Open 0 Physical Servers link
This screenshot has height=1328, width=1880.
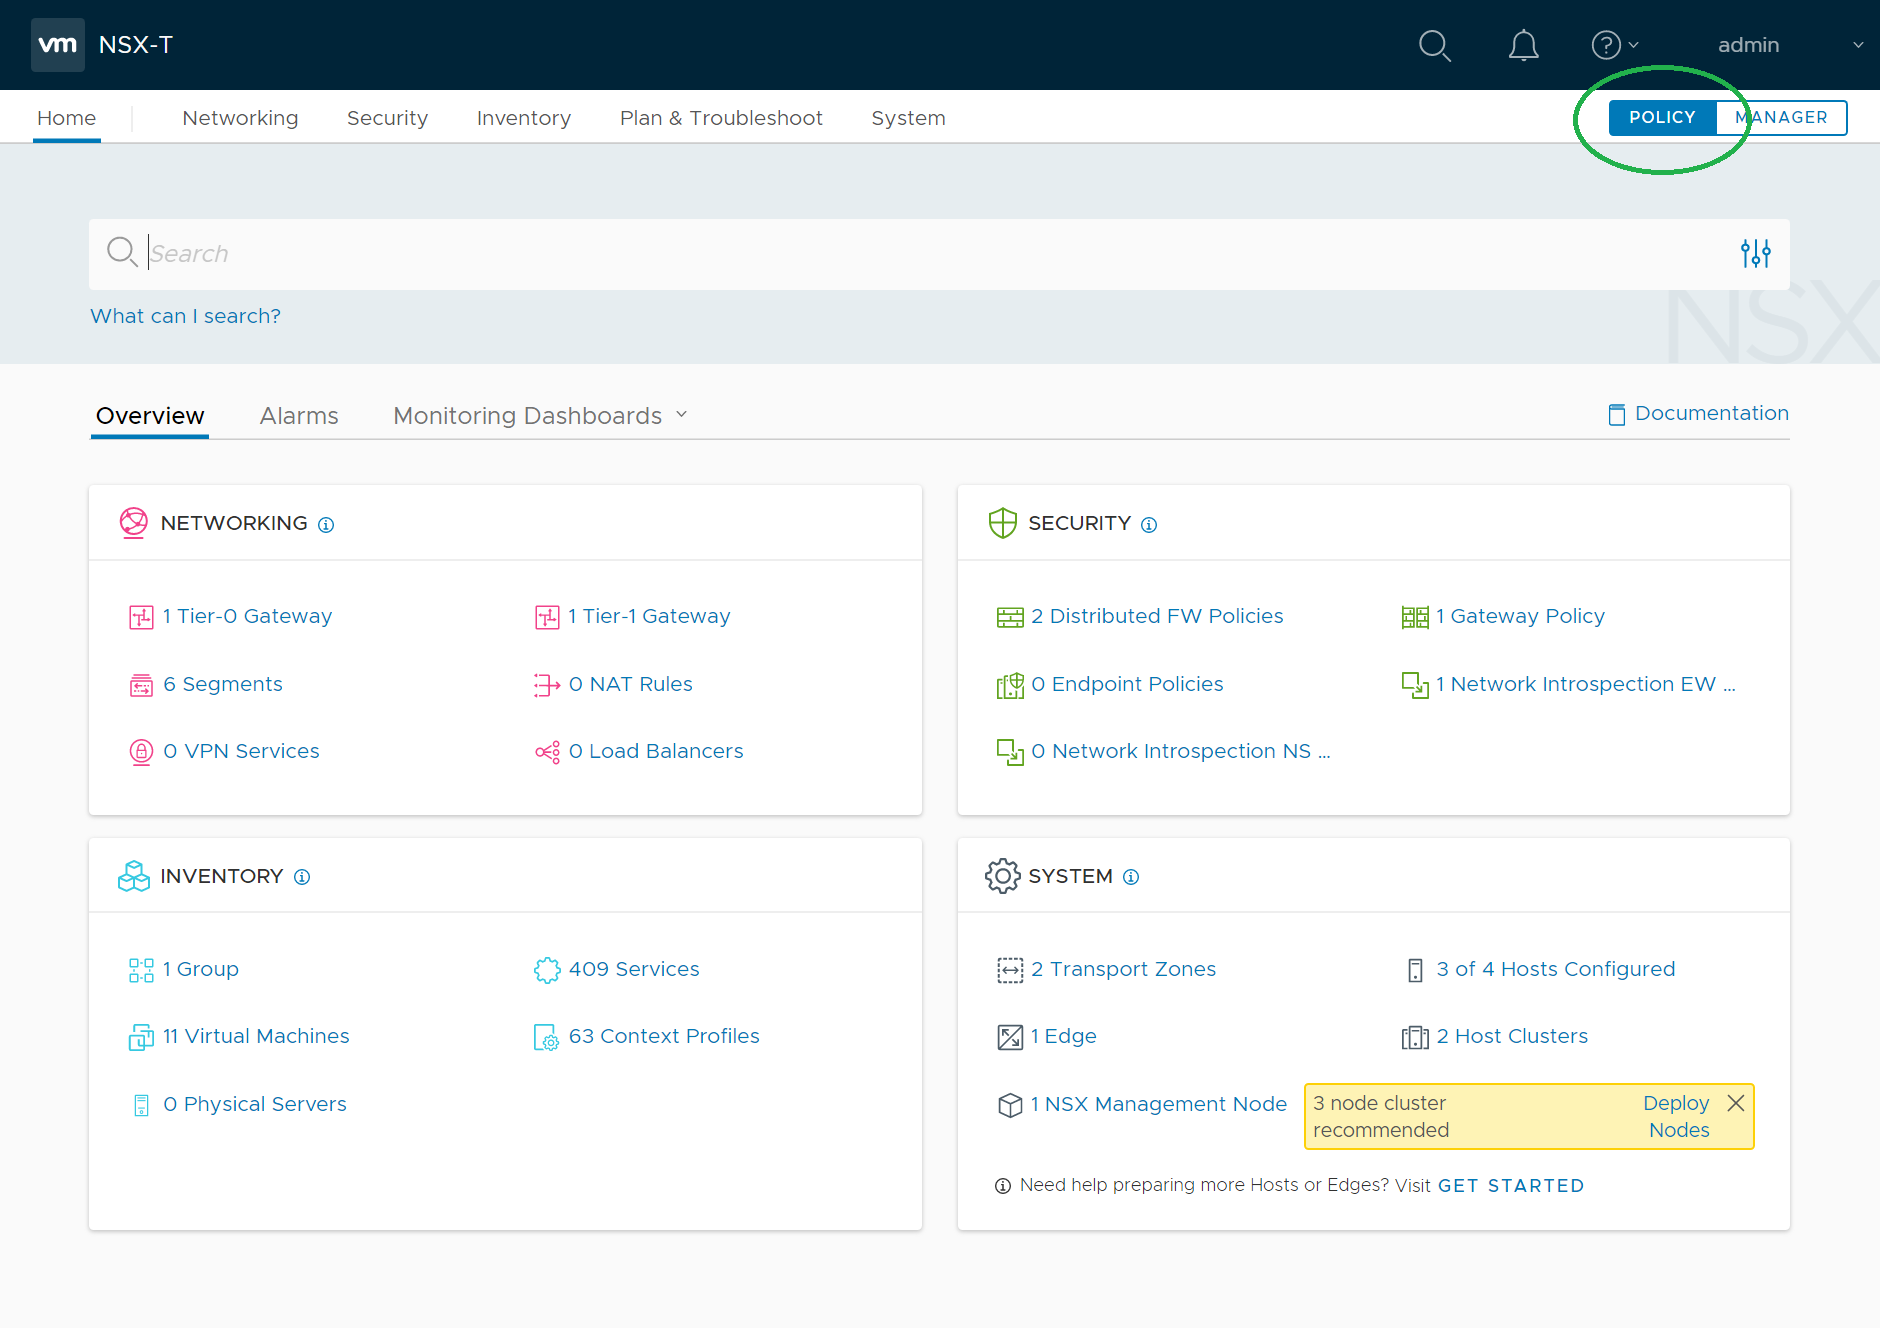pyautogui.click(x=255, y=1104)
